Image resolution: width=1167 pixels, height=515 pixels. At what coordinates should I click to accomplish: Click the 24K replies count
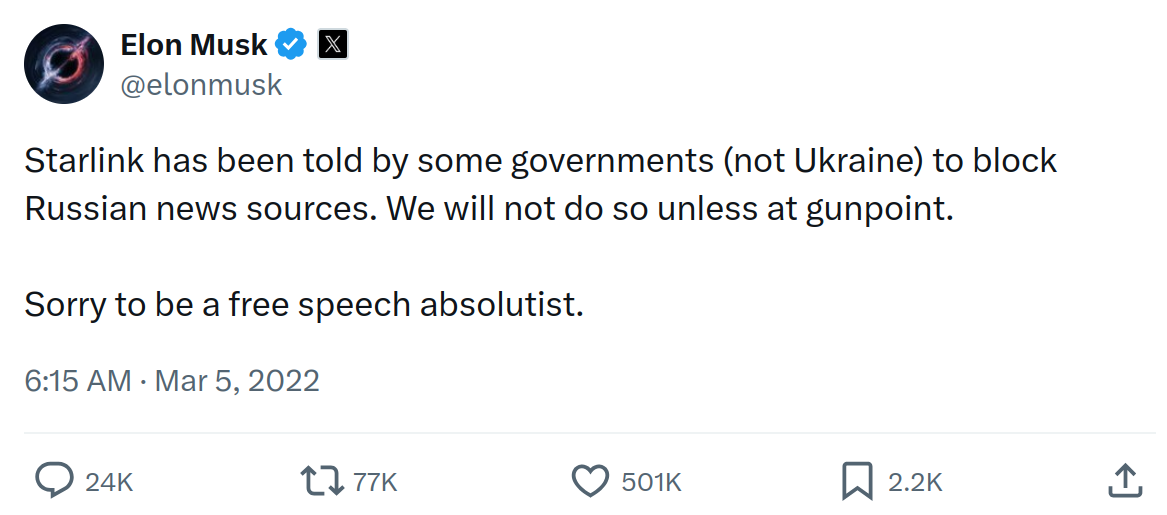(109, 483)
